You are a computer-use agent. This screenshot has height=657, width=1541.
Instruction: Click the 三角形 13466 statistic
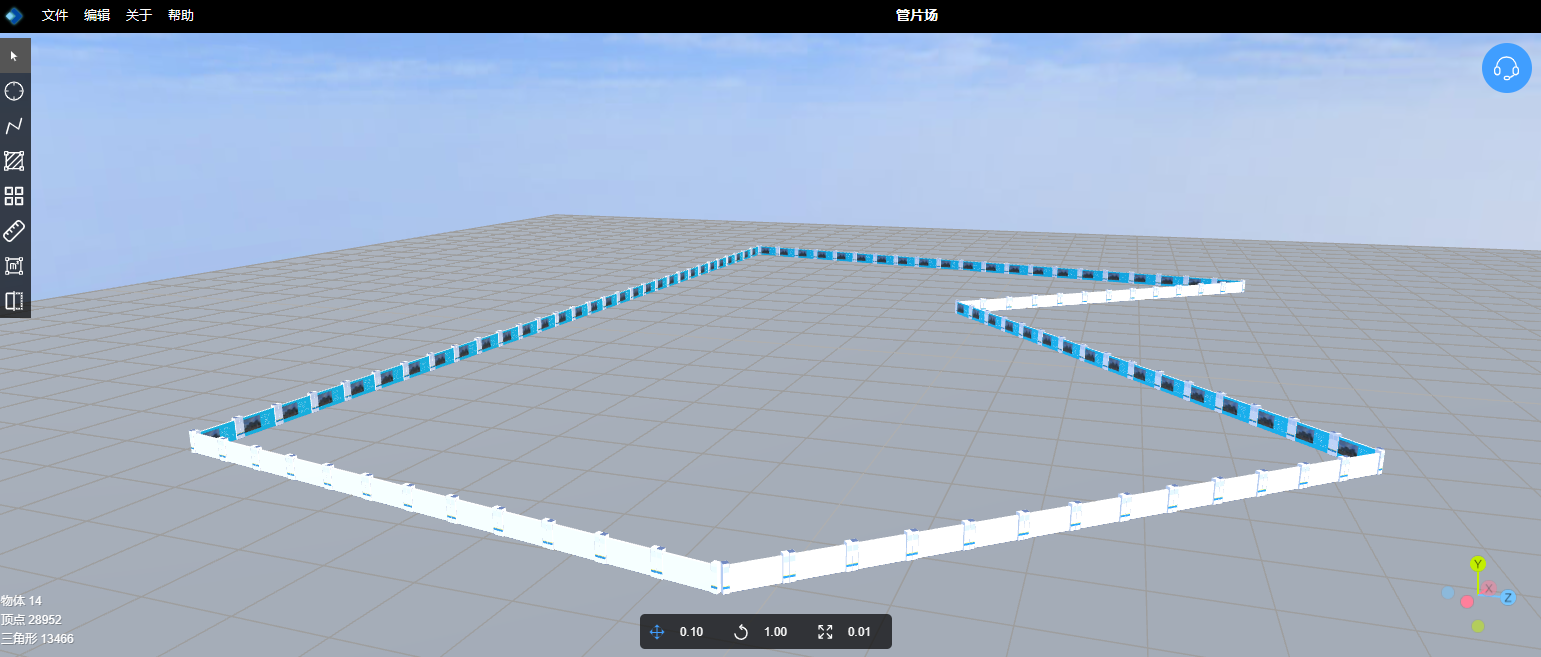tap(37, 638)
